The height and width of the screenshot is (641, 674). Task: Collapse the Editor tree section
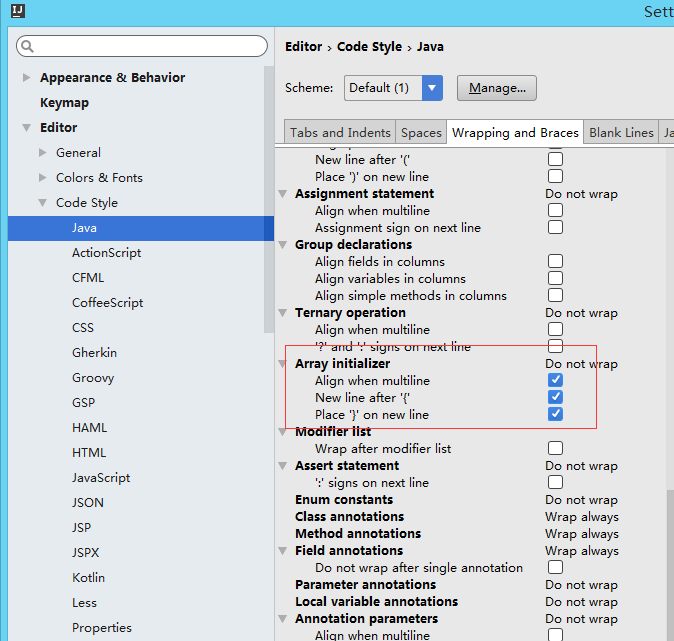tap(26, 128)
